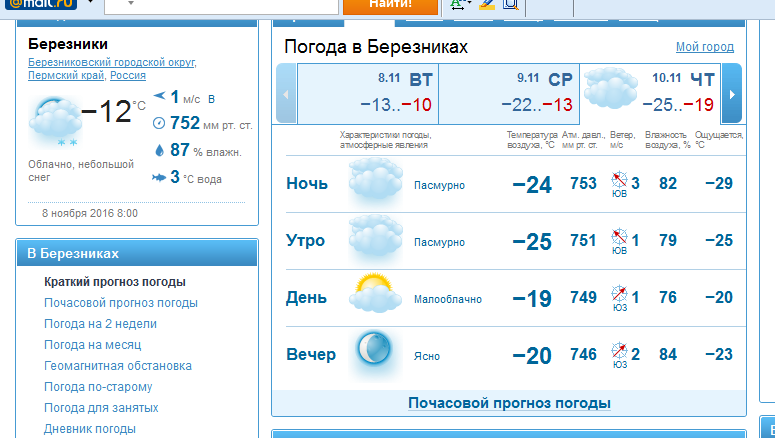Viewport: 775px width, 438px height.
Task: Select the 9.11 СР forecast day tab
Action: coord(510,92)
